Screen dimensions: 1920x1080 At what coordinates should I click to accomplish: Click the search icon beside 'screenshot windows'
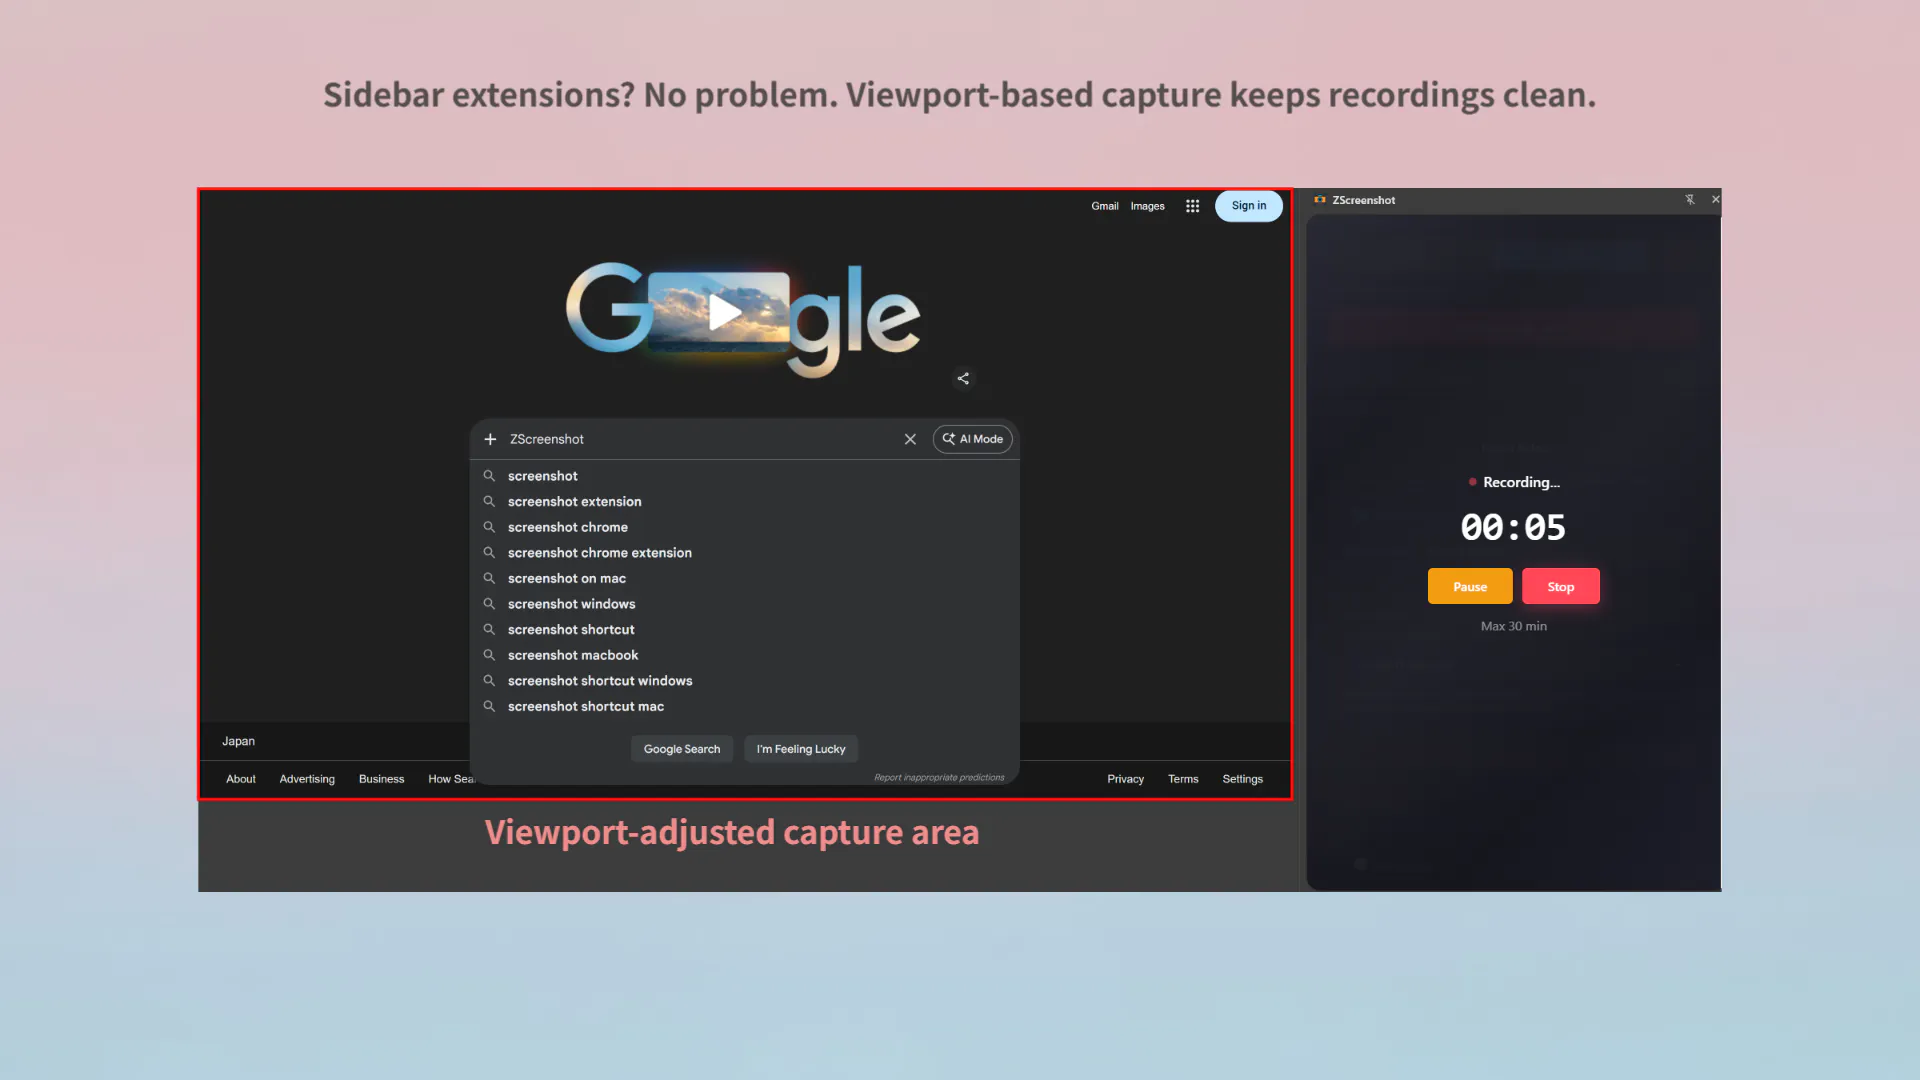489,604
